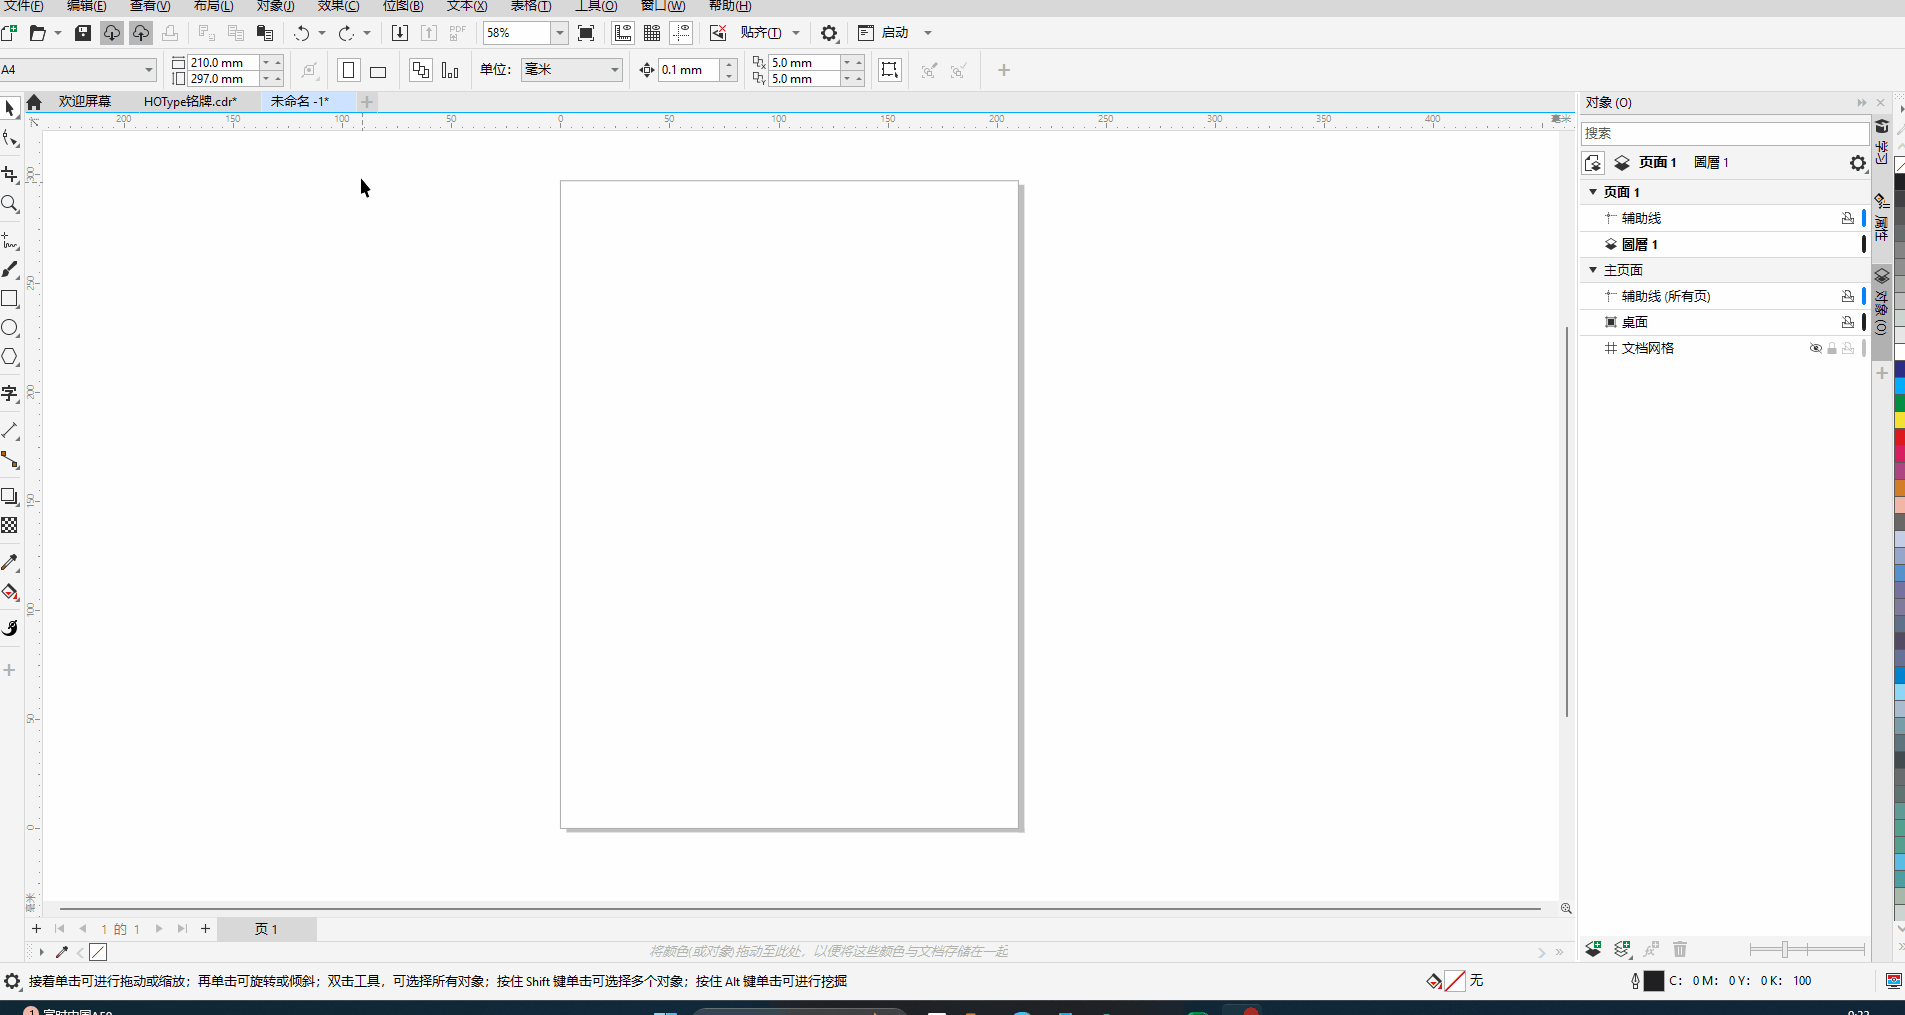1905x1015 pixels.
Task: Click the Full-screen preview icon
Action: click(x=587, y=33)
